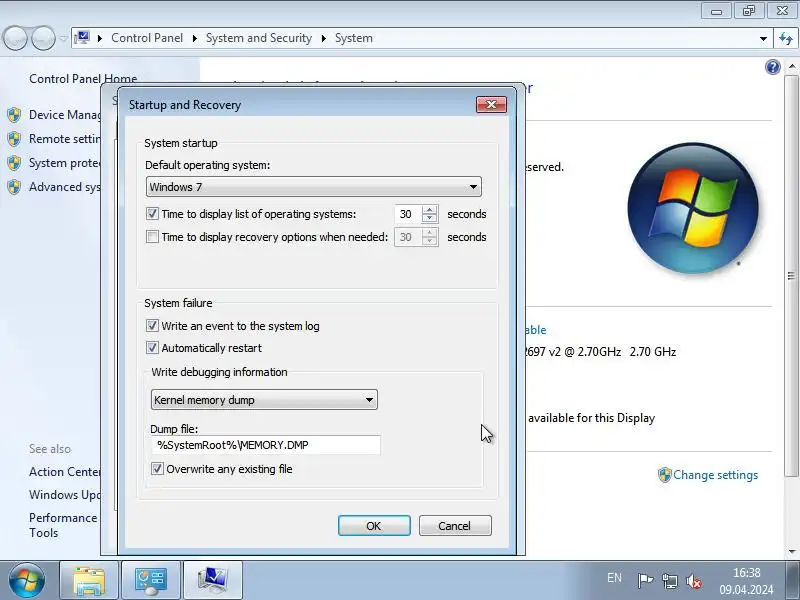Viewport: 800px width, 600px height.
Task: Click the operating systems list seconds field
Action: (x=408, y=214)
